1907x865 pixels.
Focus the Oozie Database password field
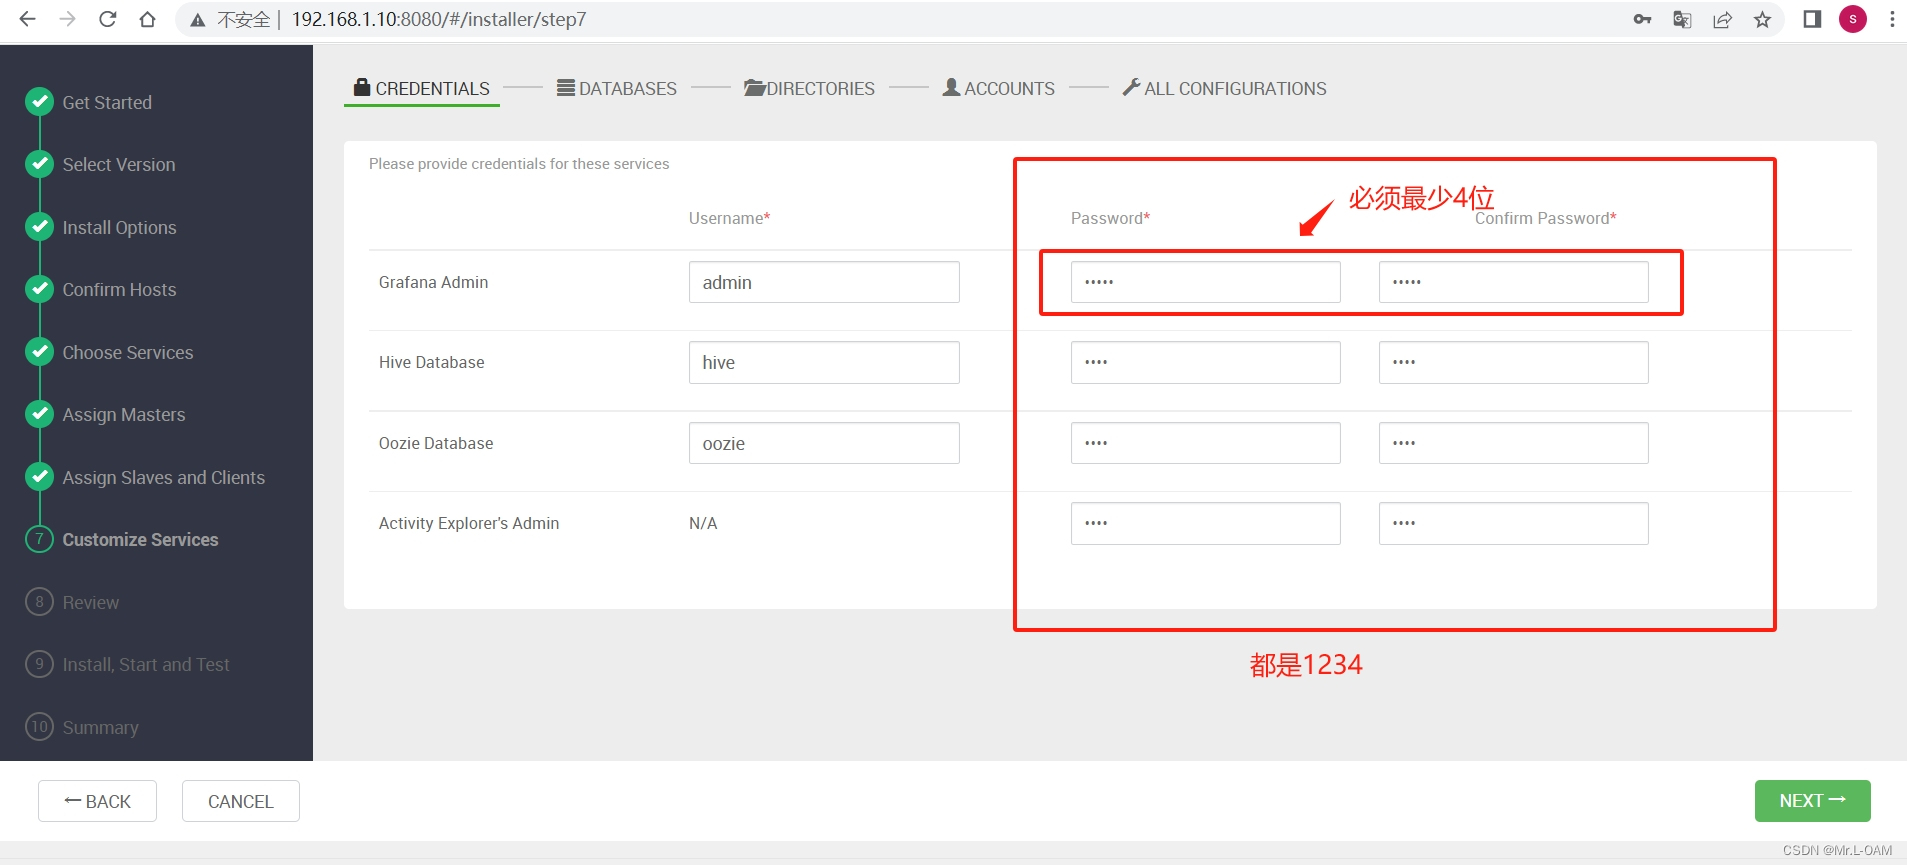(1205, 443)
